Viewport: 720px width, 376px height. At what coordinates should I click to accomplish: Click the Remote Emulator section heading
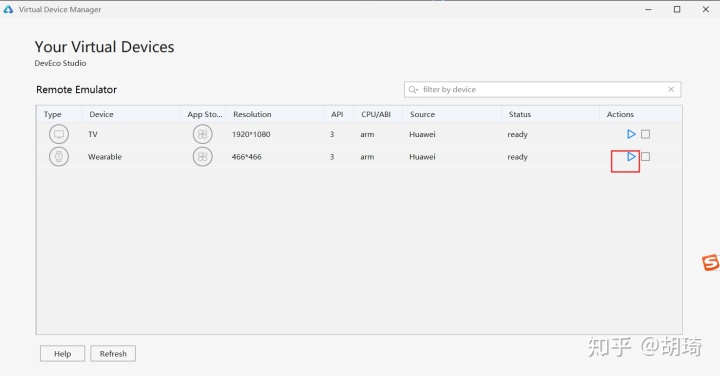76,90
